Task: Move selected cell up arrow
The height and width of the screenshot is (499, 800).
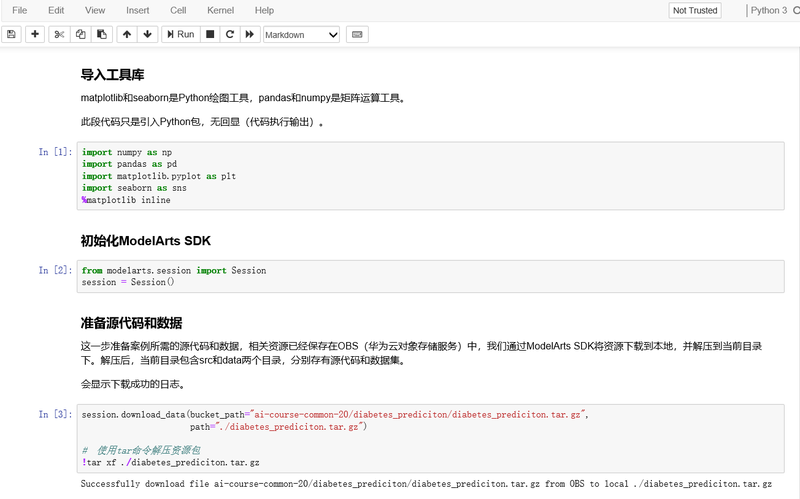Action: point(127,34)
